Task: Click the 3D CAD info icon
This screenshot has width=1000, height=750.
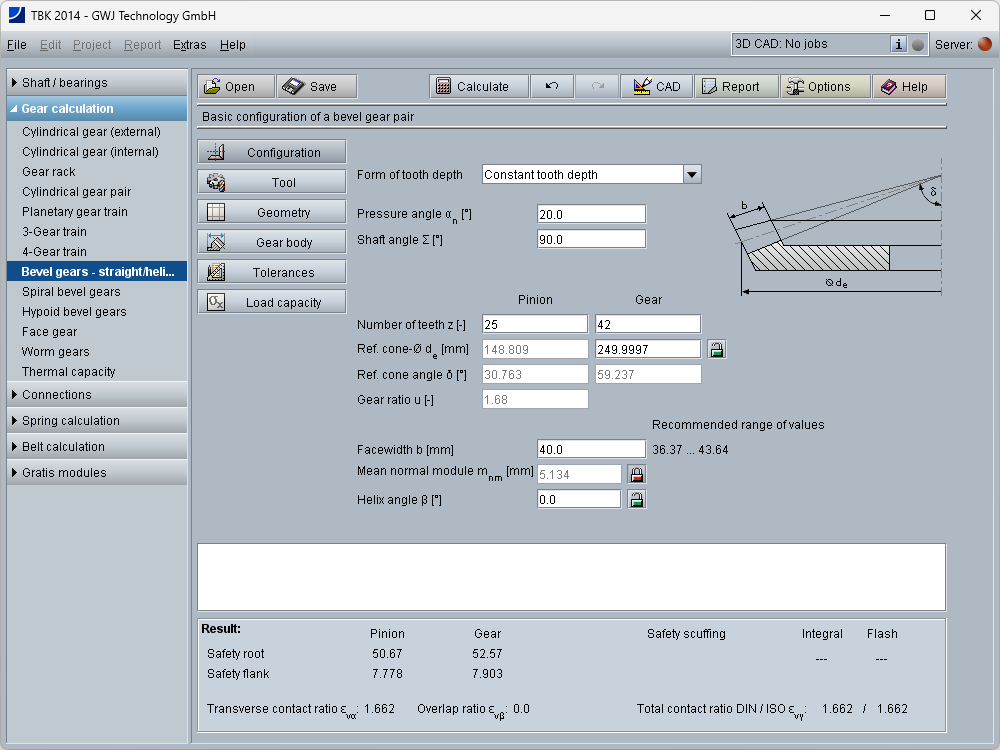Action: click(898, 44)
